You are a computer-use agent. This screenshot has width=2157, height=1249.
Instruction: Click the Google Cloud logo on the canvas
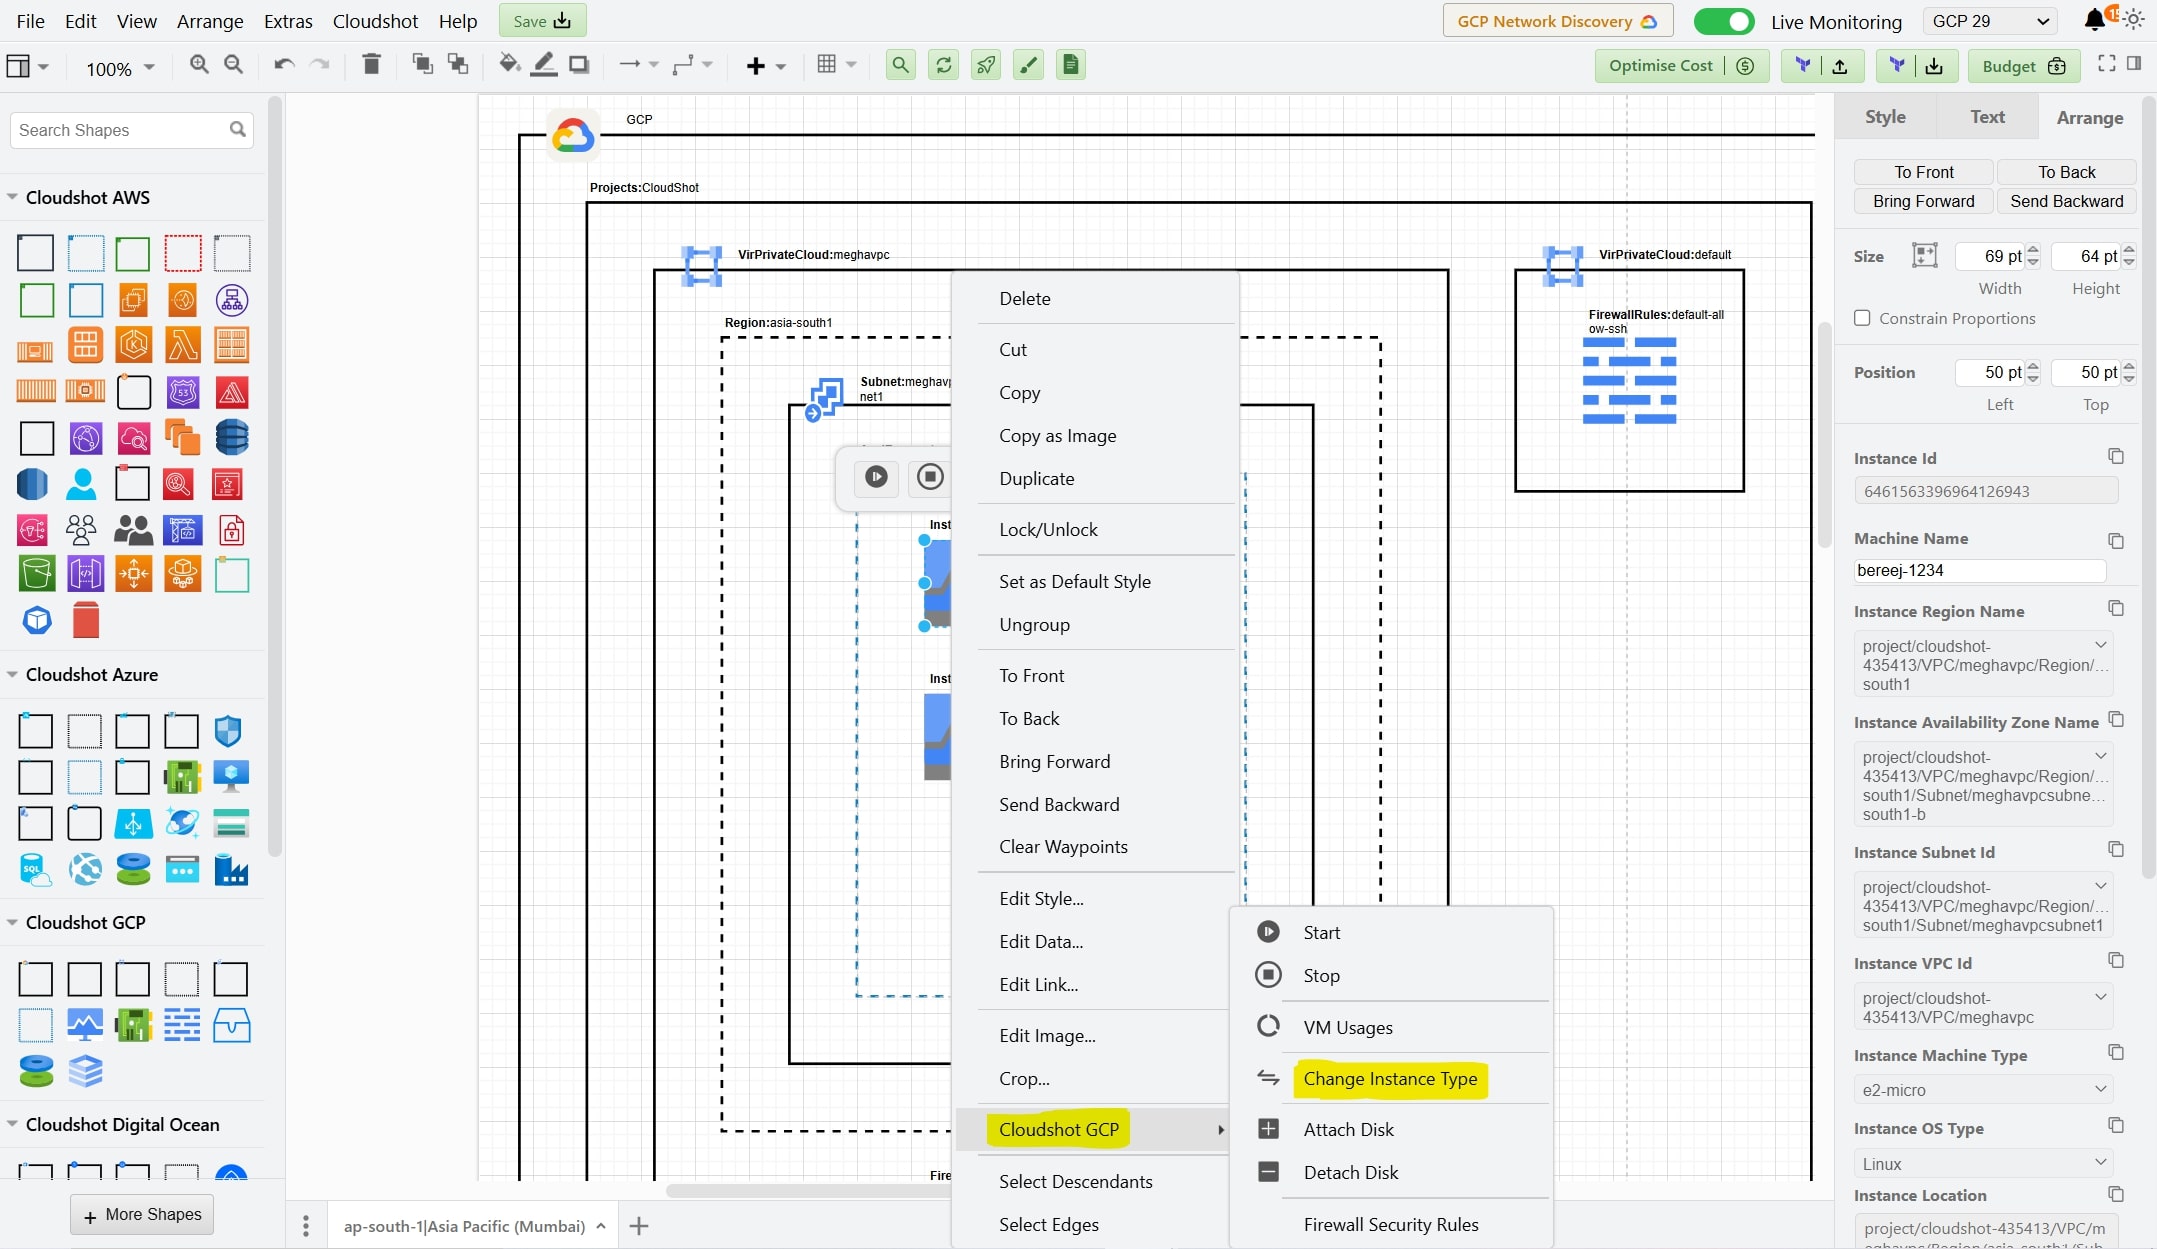click(x=573, y=135)
